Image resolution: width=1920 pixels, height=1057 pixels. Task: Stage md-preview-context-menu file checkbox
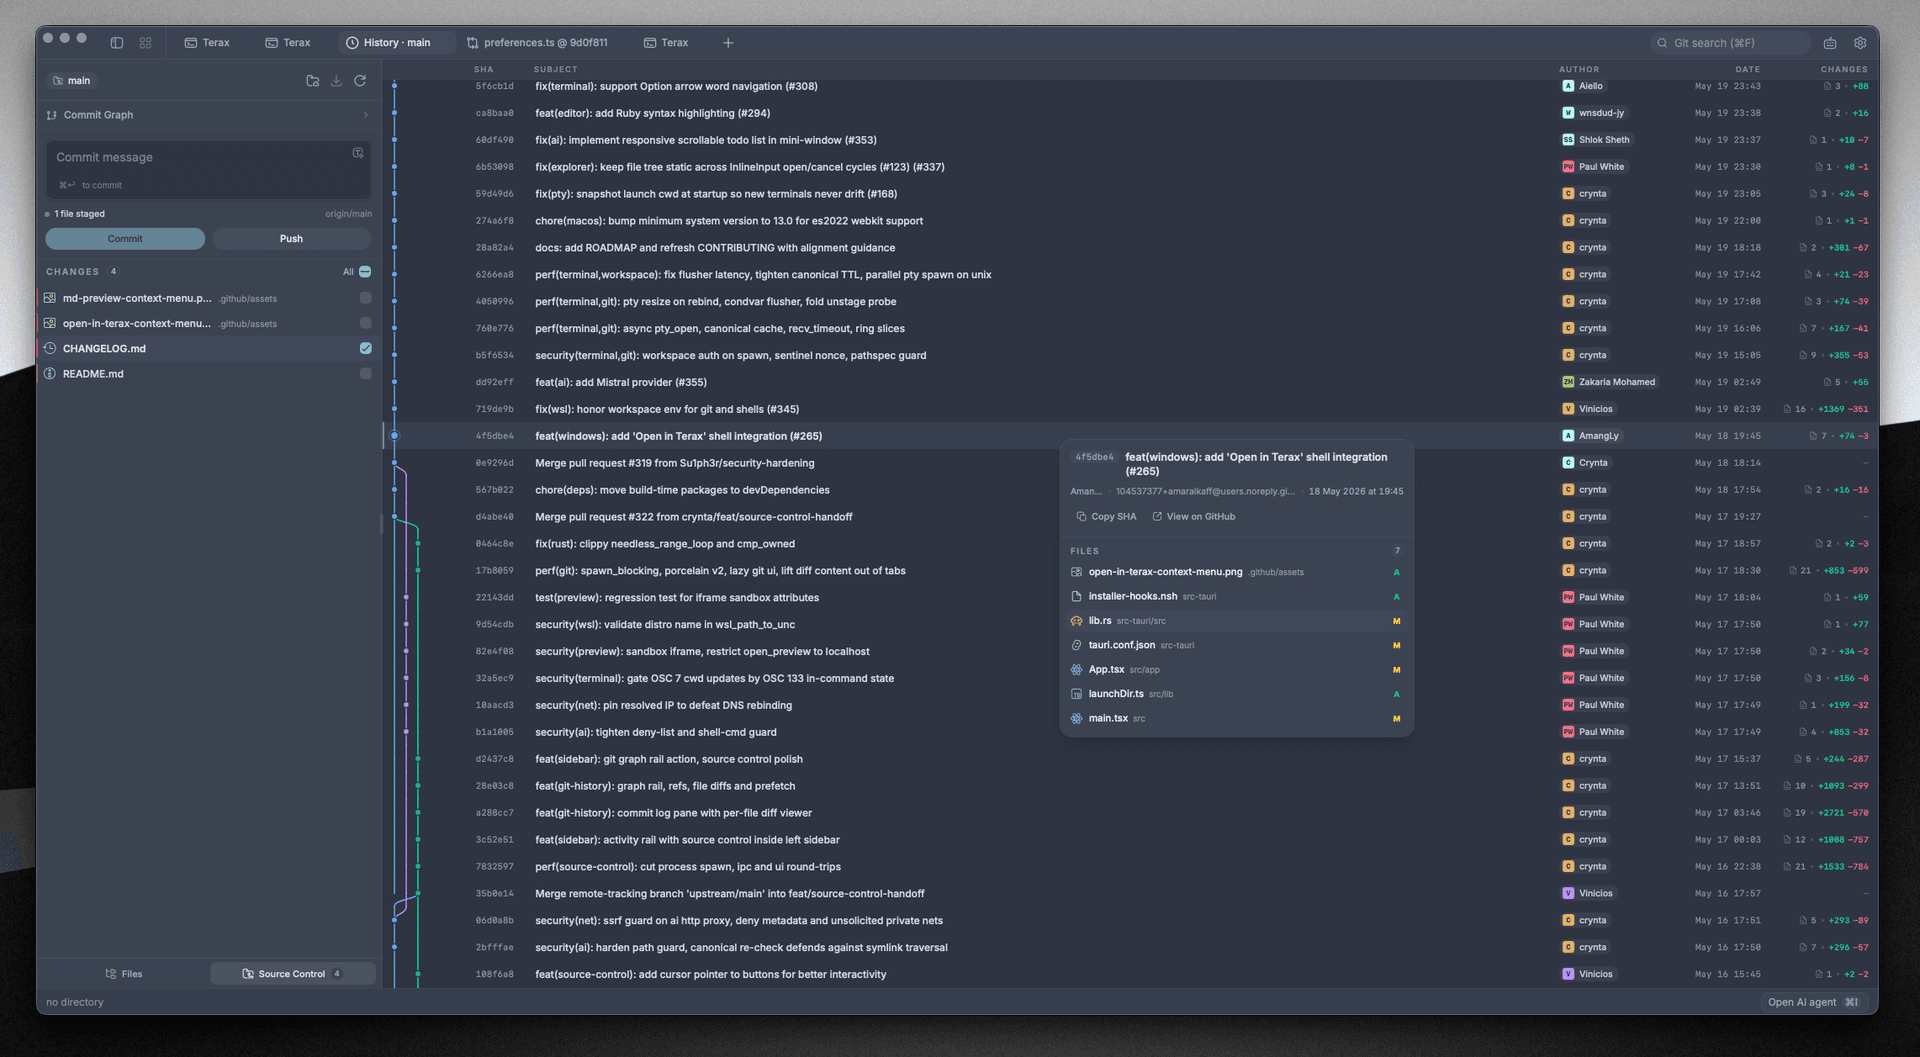[x=365, y=298]
